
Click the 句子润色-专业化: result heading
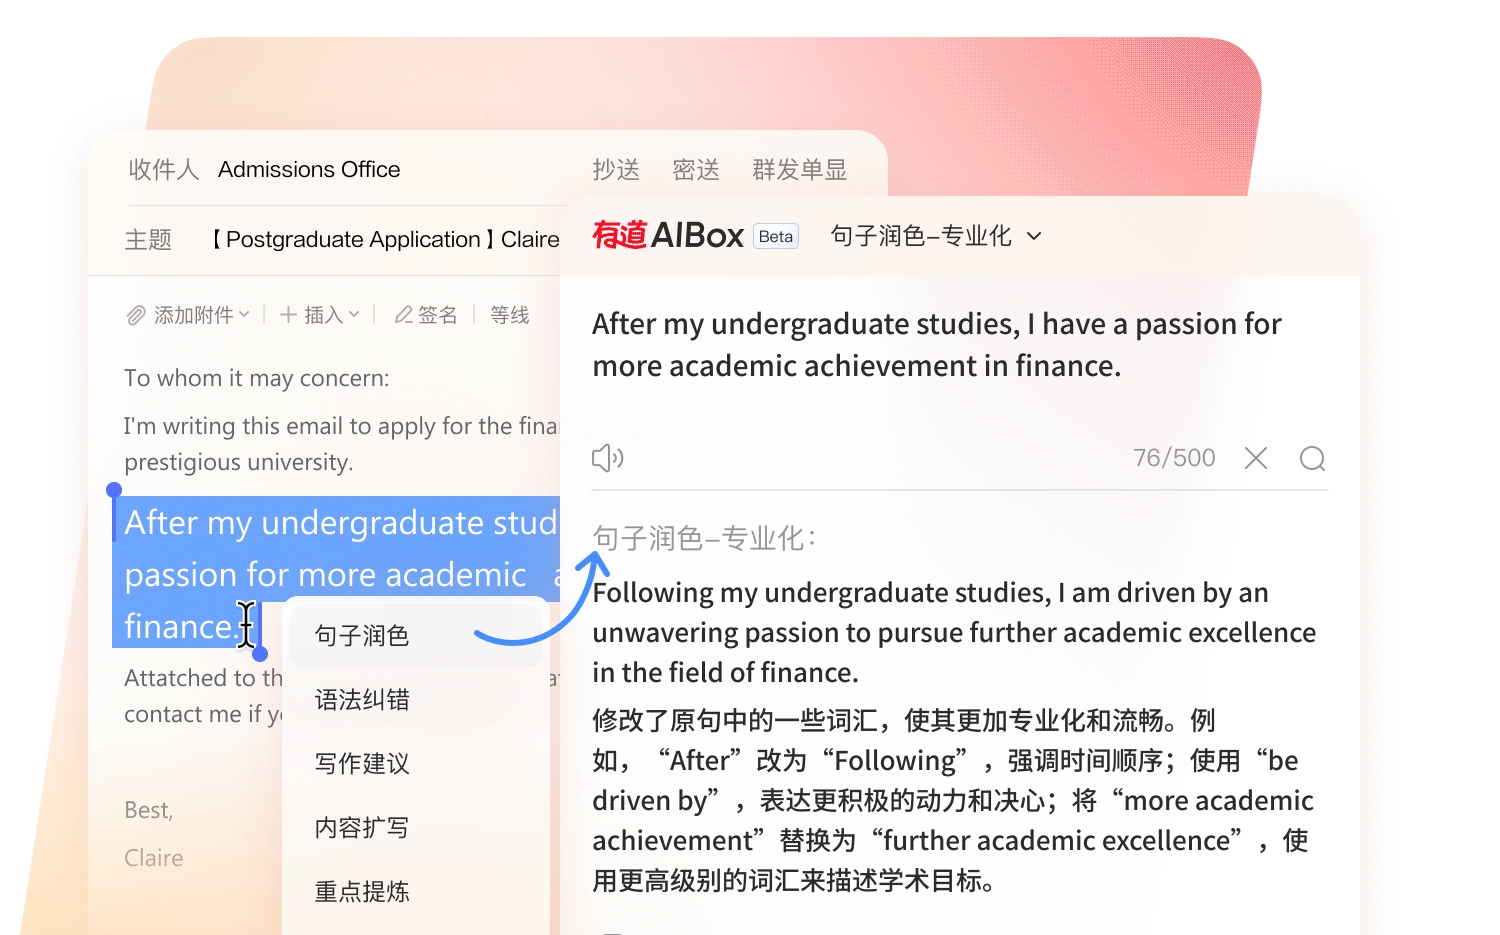click(705, 538)
